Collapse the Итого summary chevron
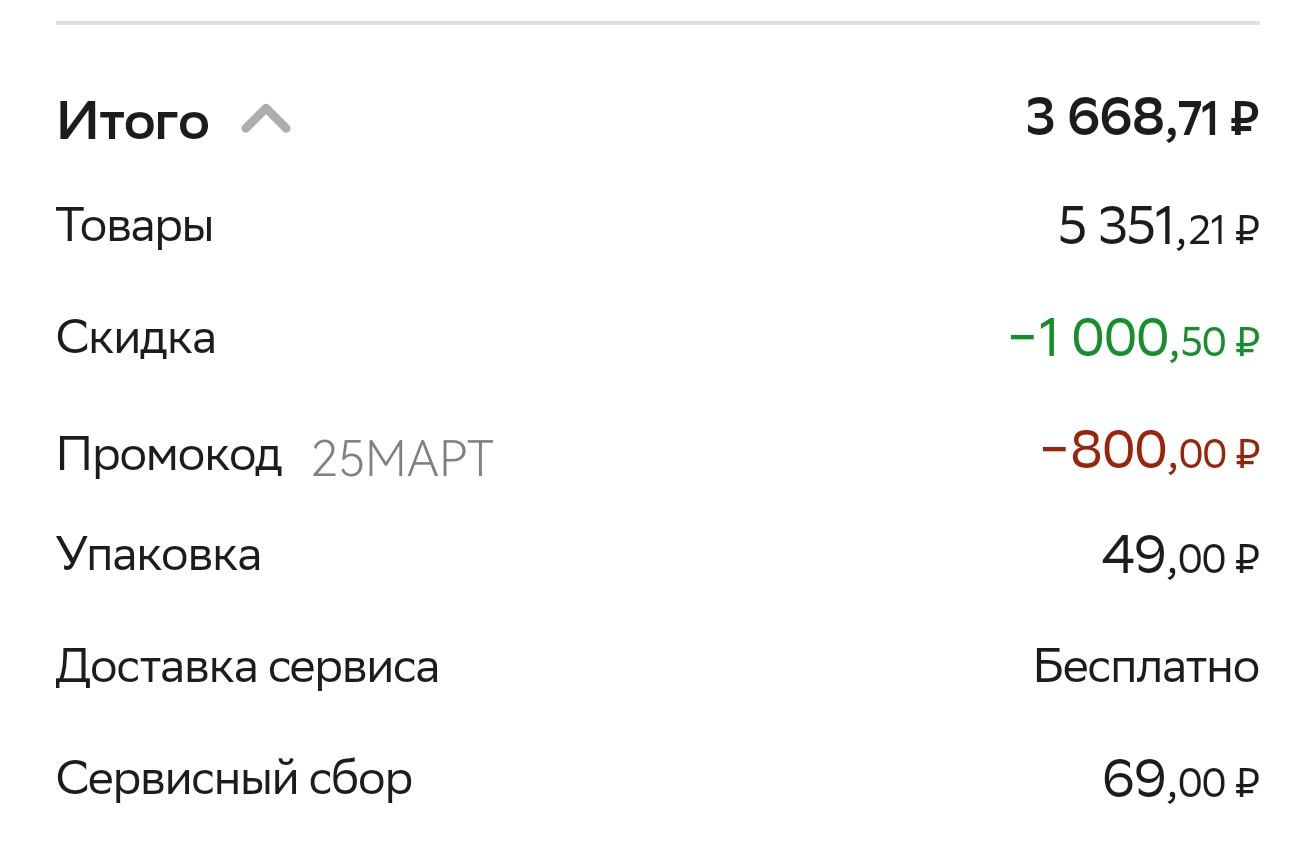1316x850 pixels. point(266,121)
